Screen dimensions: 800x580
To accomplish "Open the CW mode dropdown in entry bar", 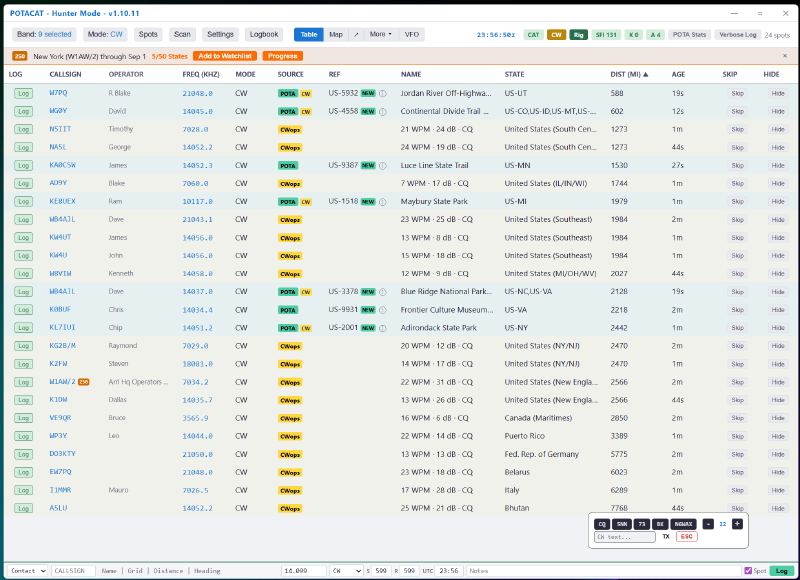I will click(x=346, y=571).
